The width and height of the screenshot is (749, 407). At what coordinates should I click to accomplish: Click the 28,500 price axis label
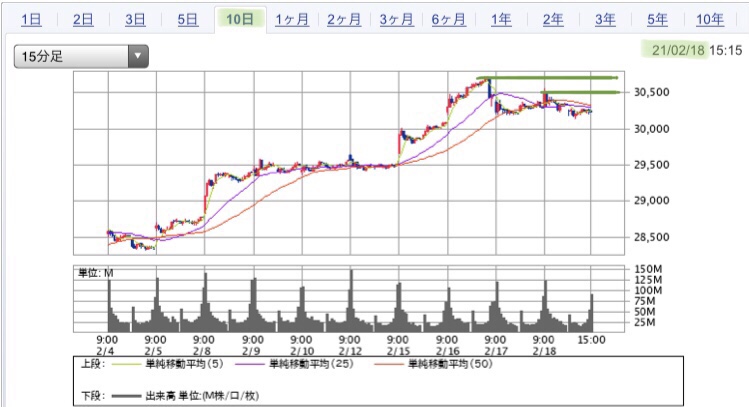click(652, 237)
